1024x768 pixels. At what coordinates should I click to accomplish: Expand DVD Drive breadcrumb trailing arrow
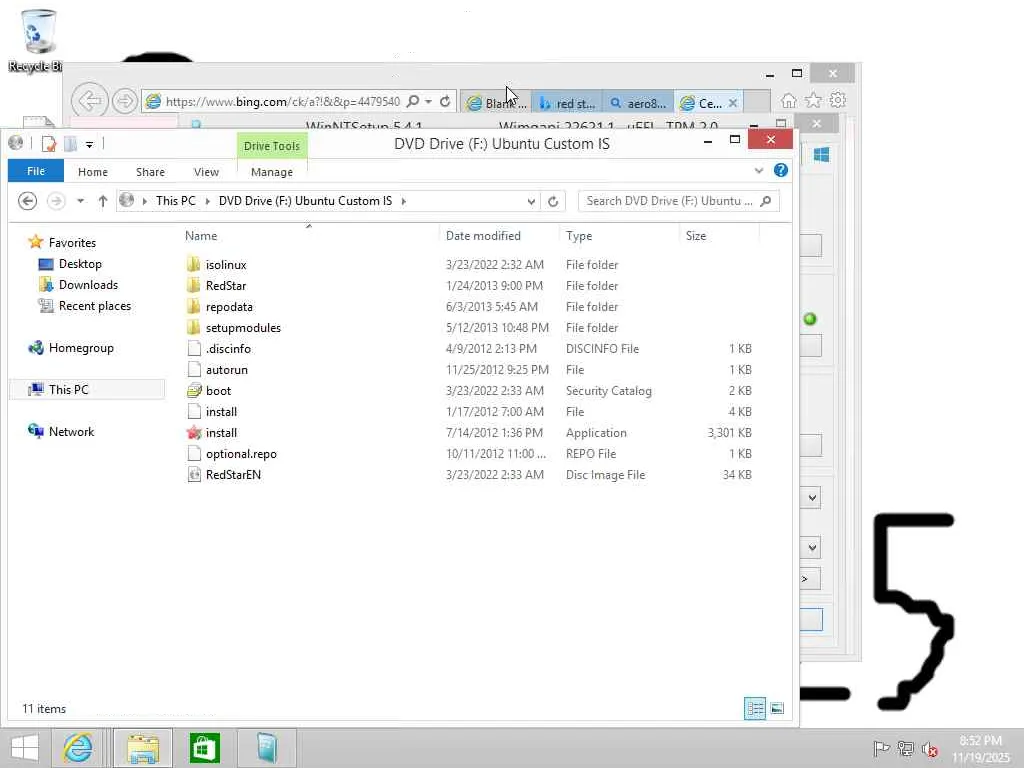[404, 201]
